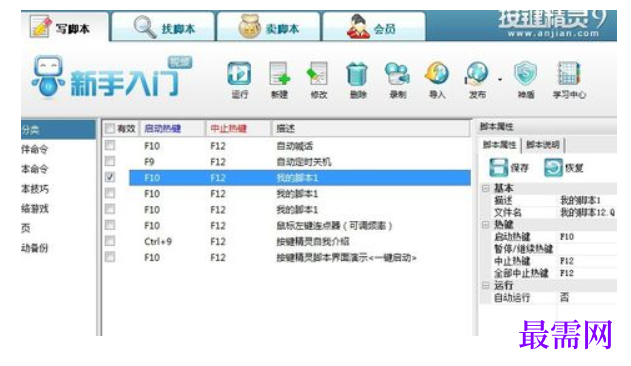This screenshot has width=631, height=366.
Task: Click the 恢复 (Restore) button
Action: pyautogui.click(x=563, y=167)
